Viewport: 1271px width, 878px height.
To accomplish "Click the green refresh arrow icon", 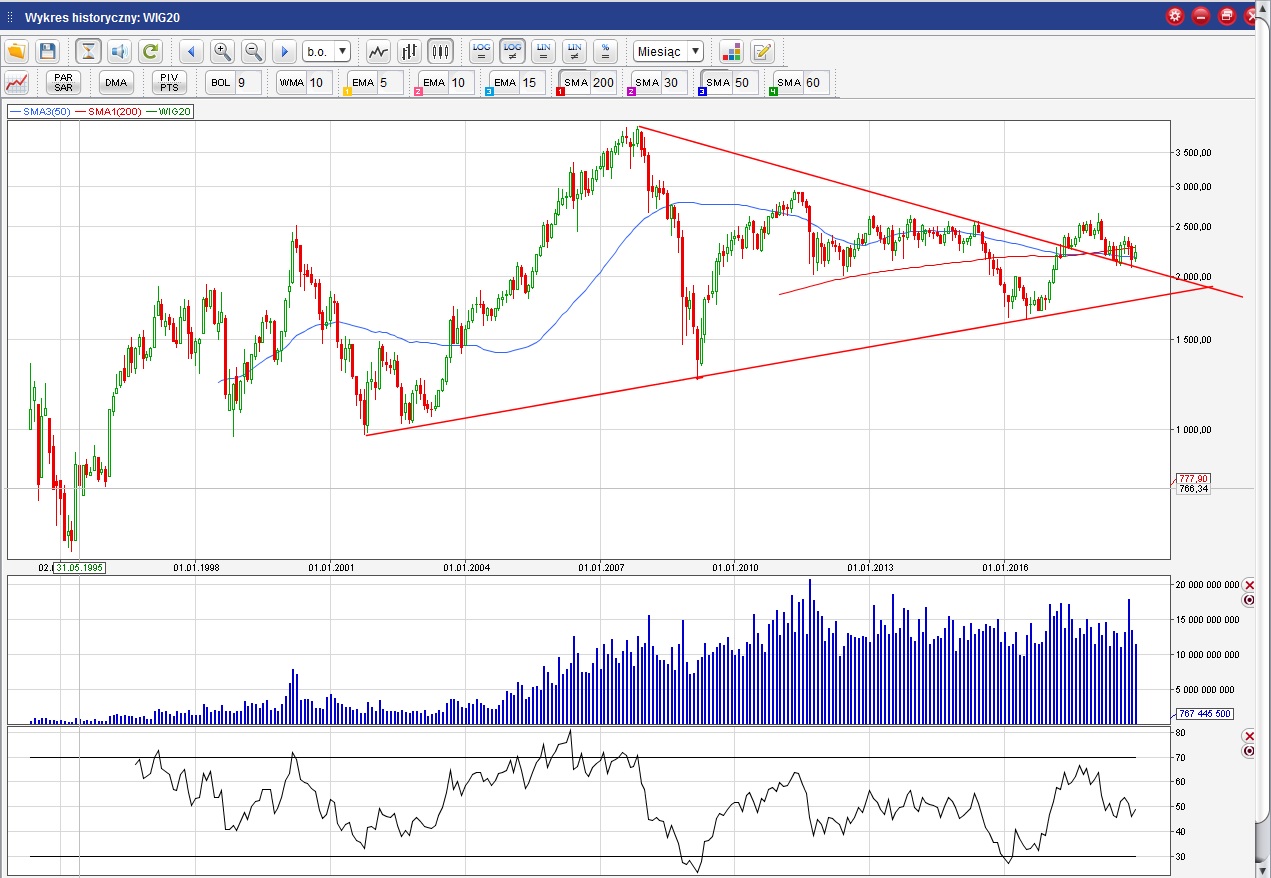I will 150,52.
